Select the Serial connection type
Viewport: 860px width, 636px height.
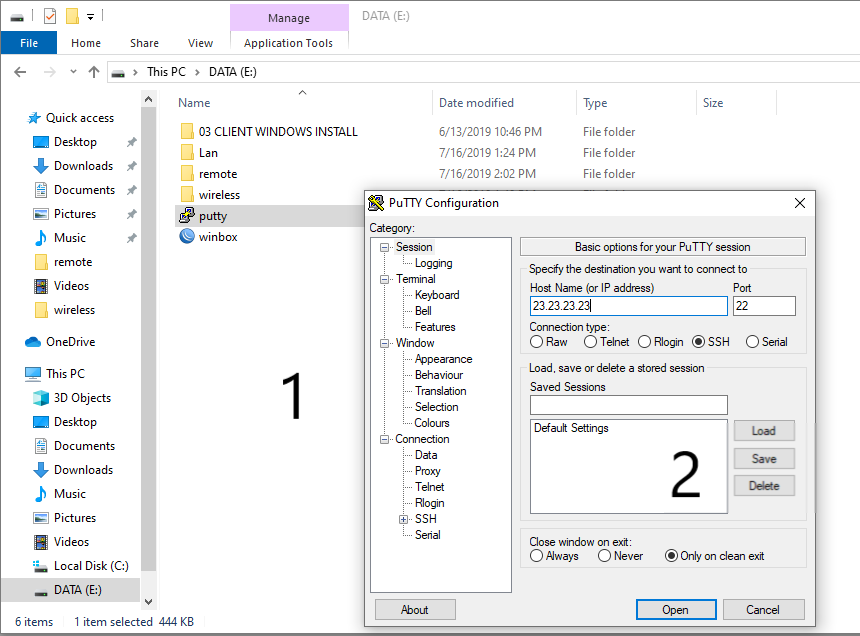coord(752,342)
